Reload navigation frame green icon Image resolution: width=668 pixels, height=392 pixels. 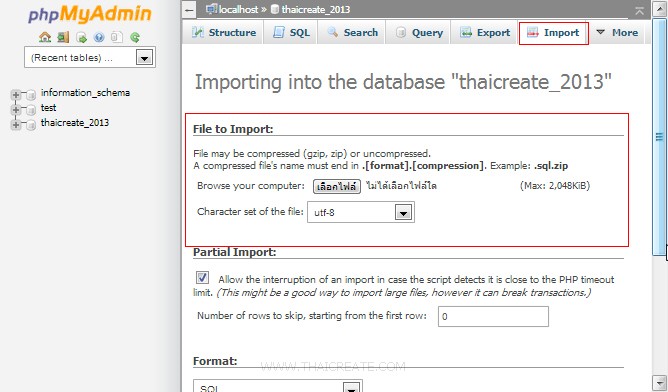135,37
